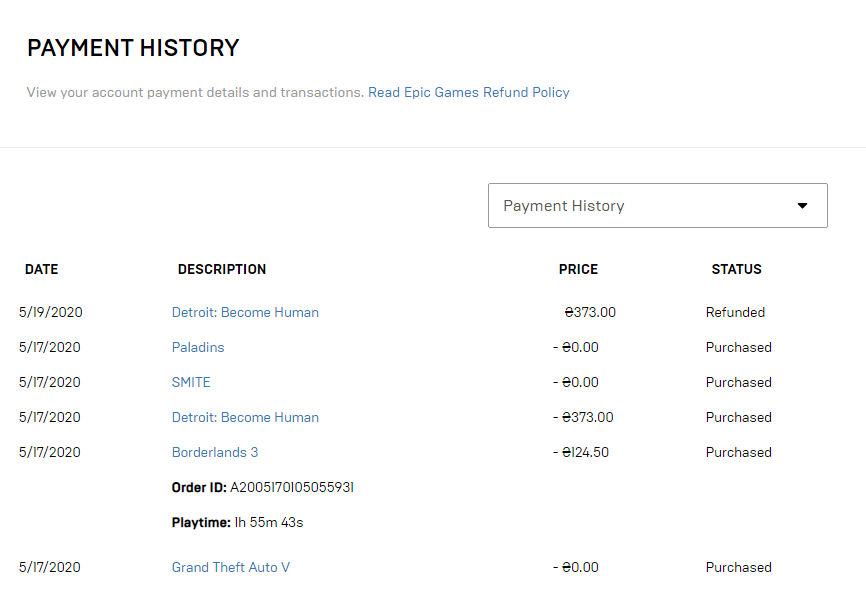Click the SMITE price 0.00

point(575,382)
